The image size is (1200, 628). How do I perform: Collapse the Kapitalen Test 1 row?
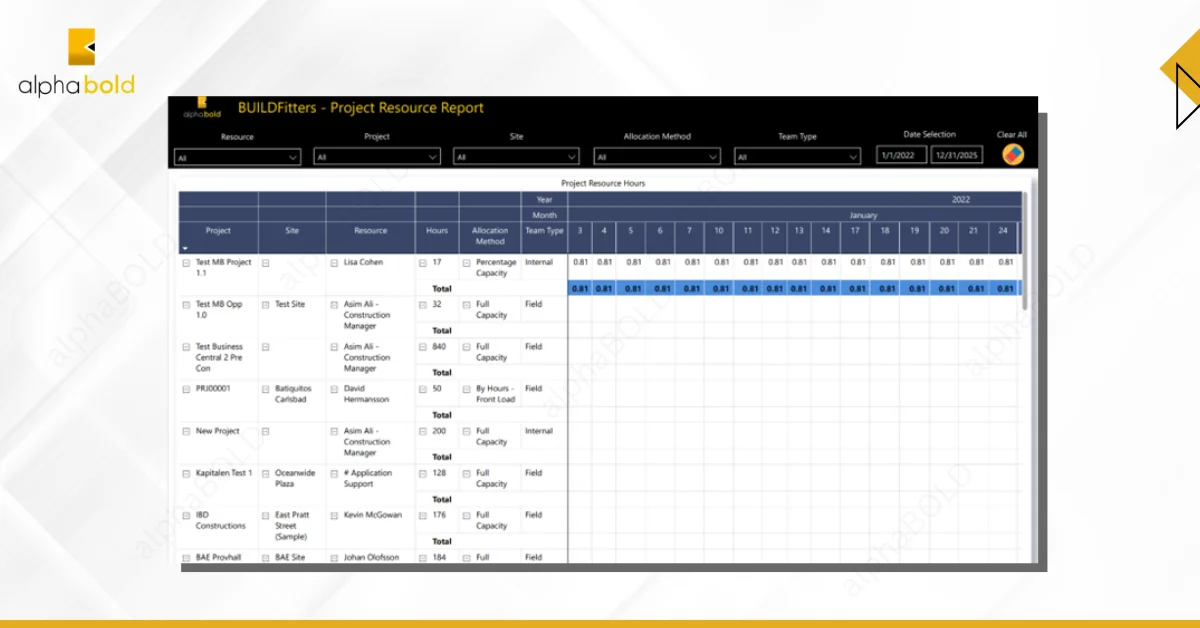click(186, 474)
